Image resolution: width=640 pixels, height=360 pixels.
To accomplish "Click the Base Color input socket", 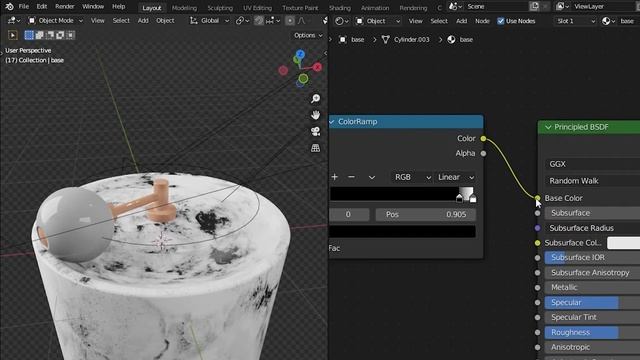I will point(538,198).
